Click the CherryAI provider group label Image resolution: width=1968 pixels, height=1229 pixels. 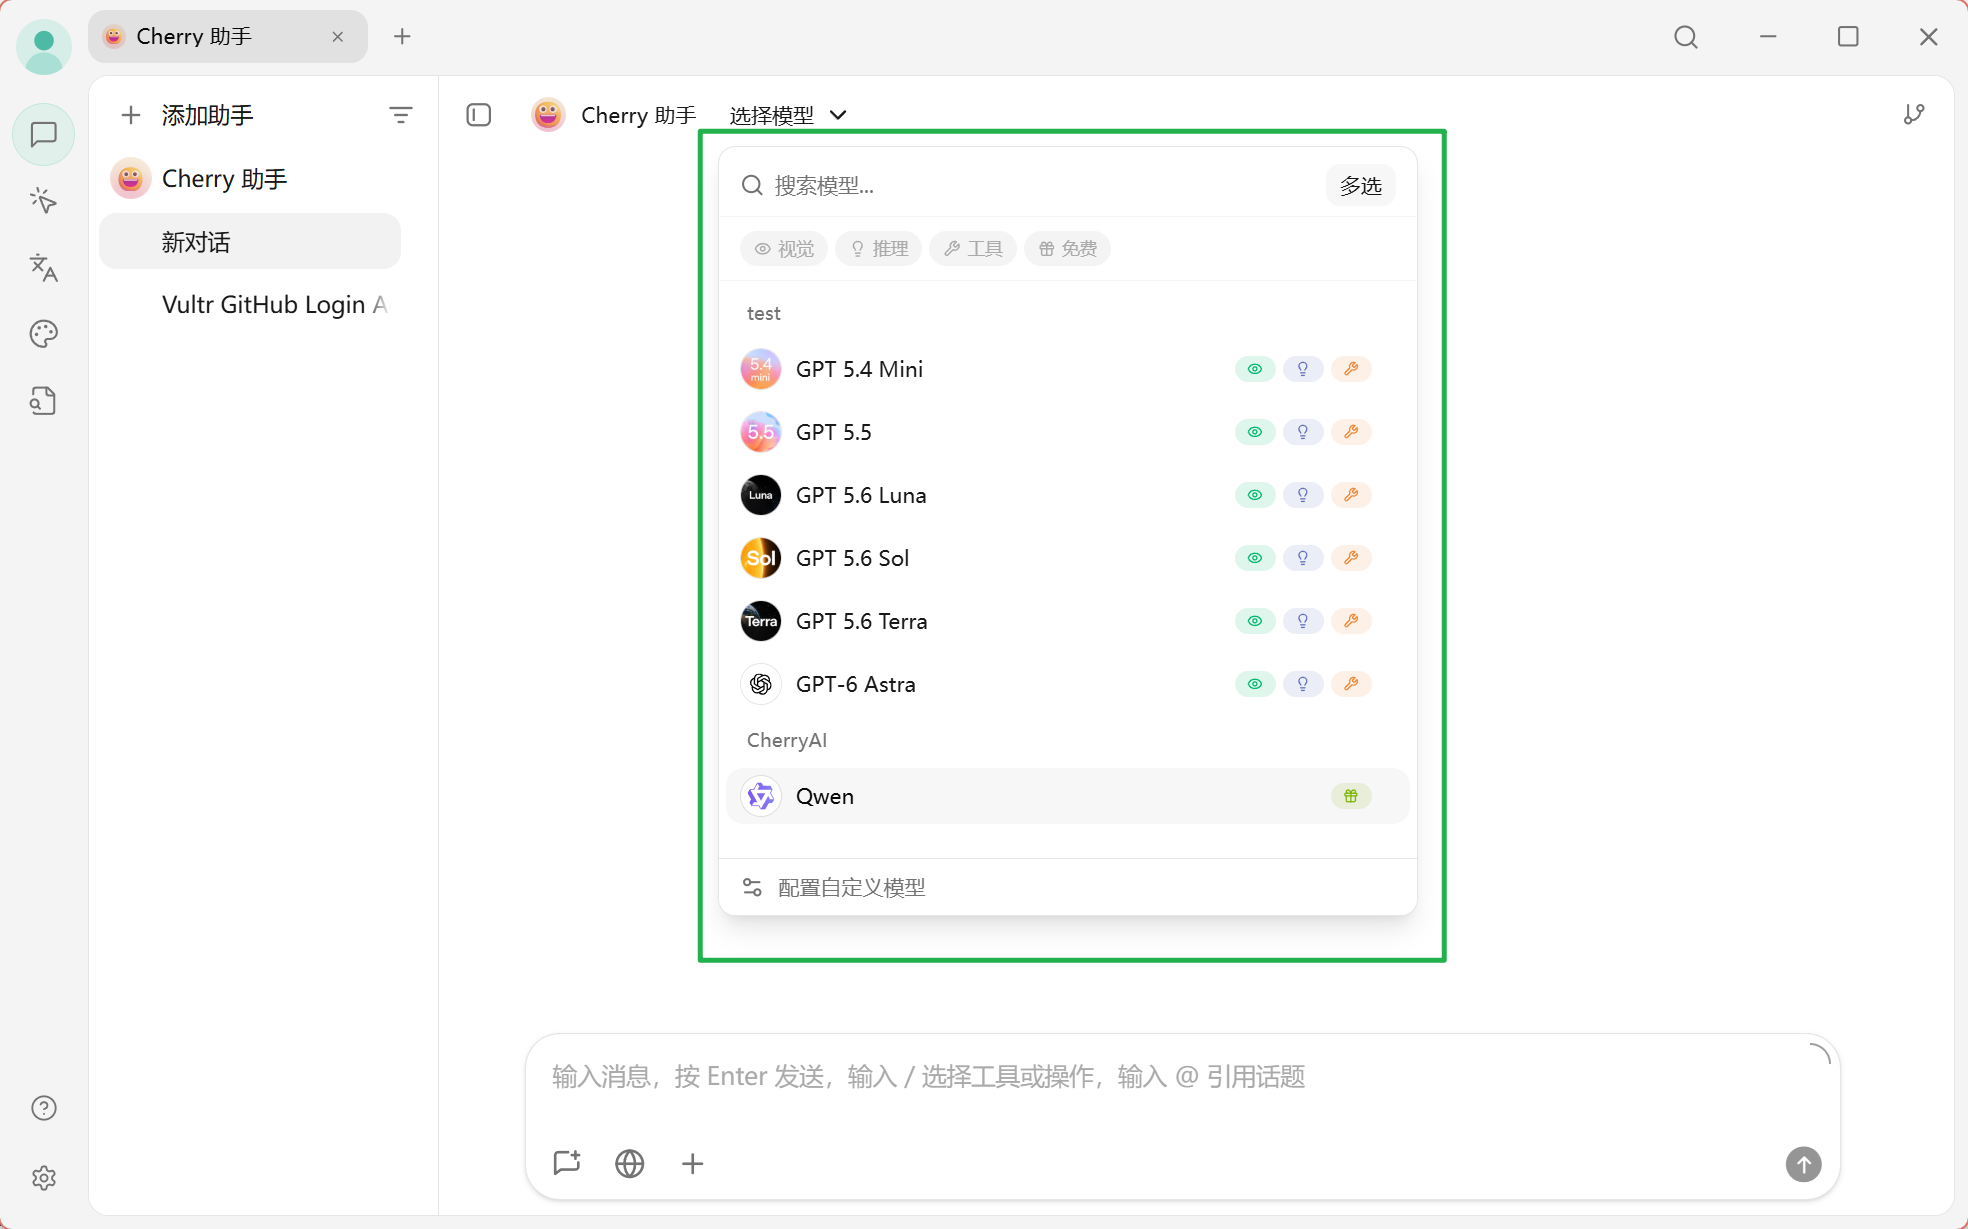[x=787, y=740]
